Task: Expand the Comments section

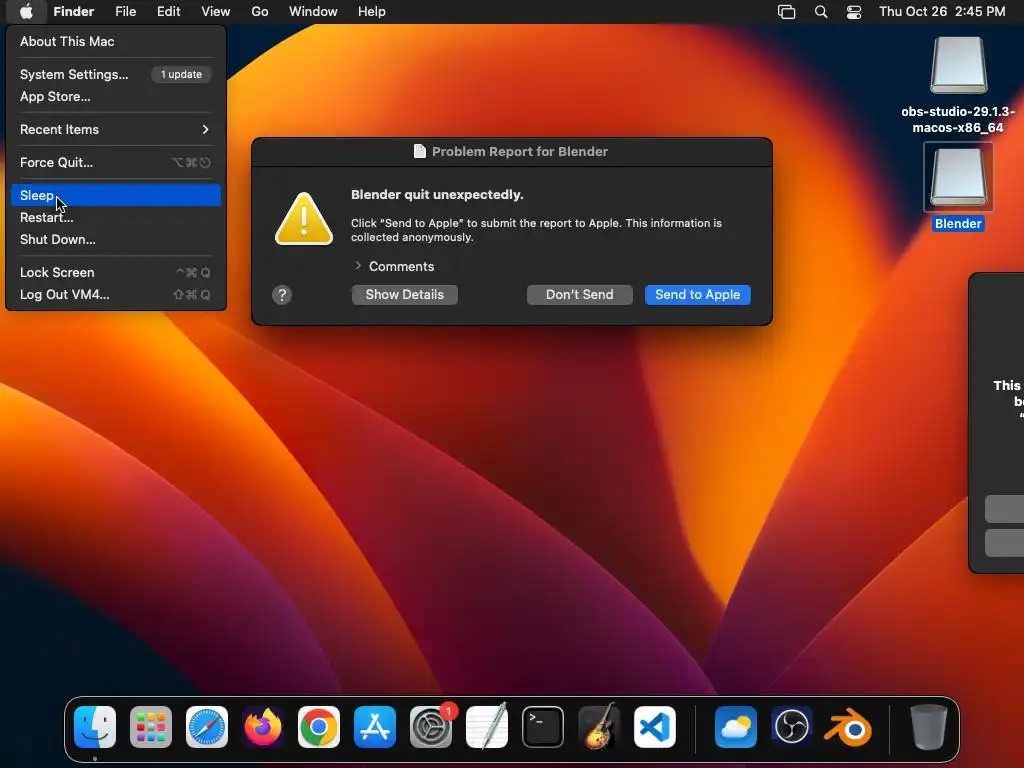Action: tap(358, 266)
